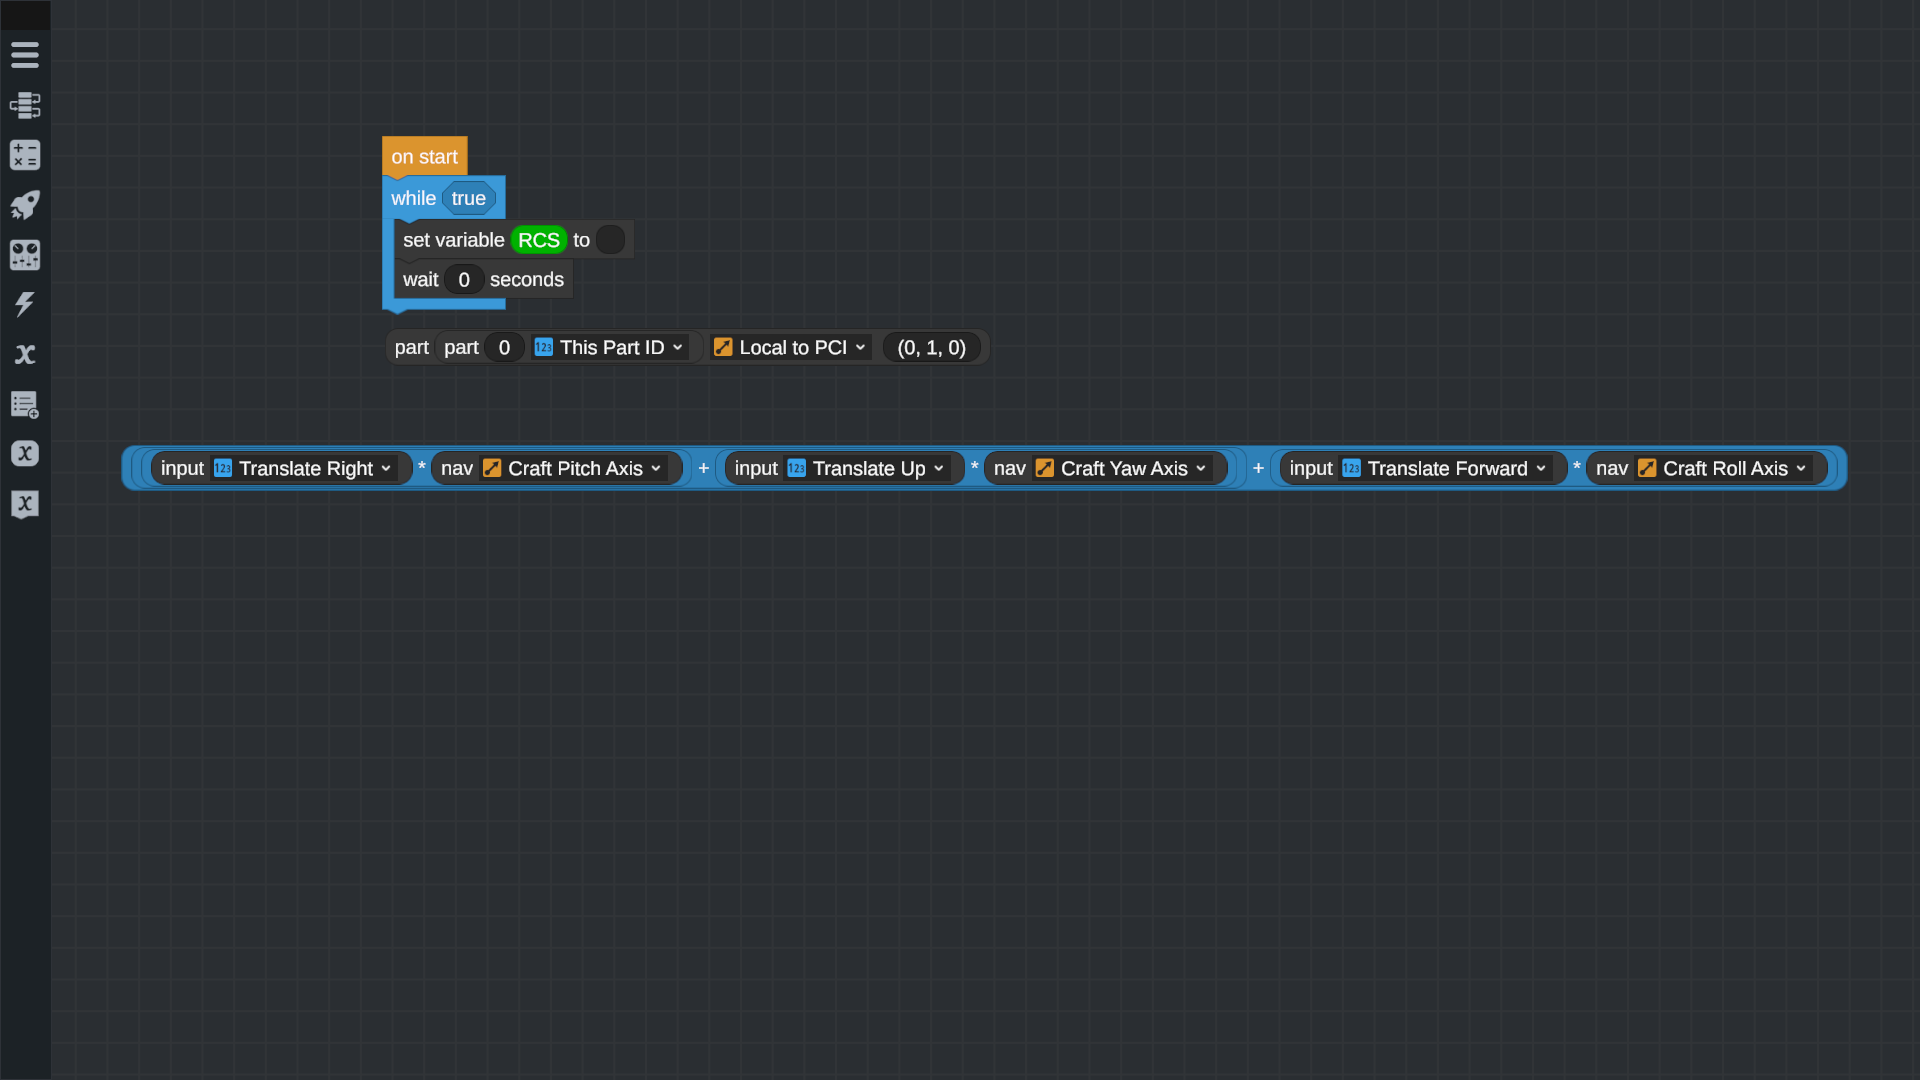
Task: Click the number-type icon beside This Part ID
Action: [543, 347]
